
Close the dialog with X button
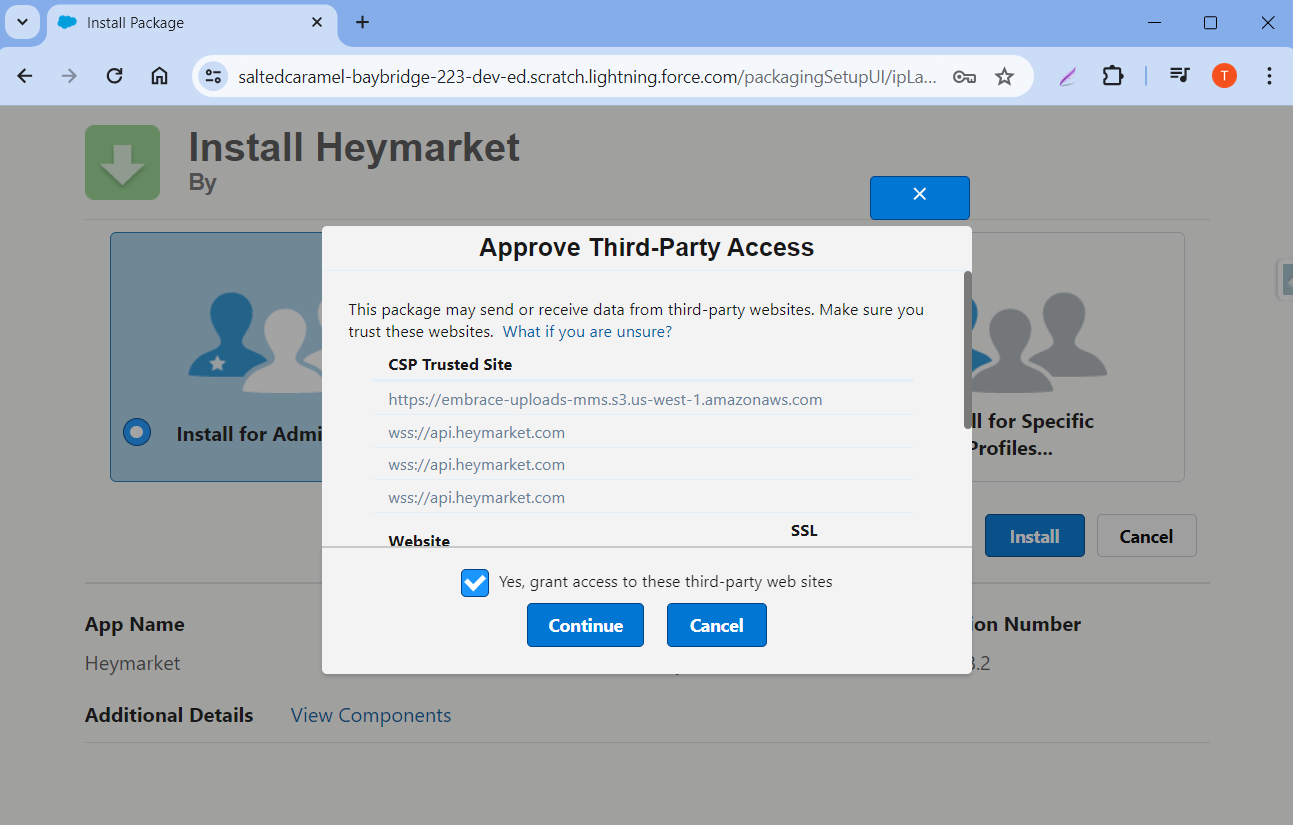coord(920,197)
